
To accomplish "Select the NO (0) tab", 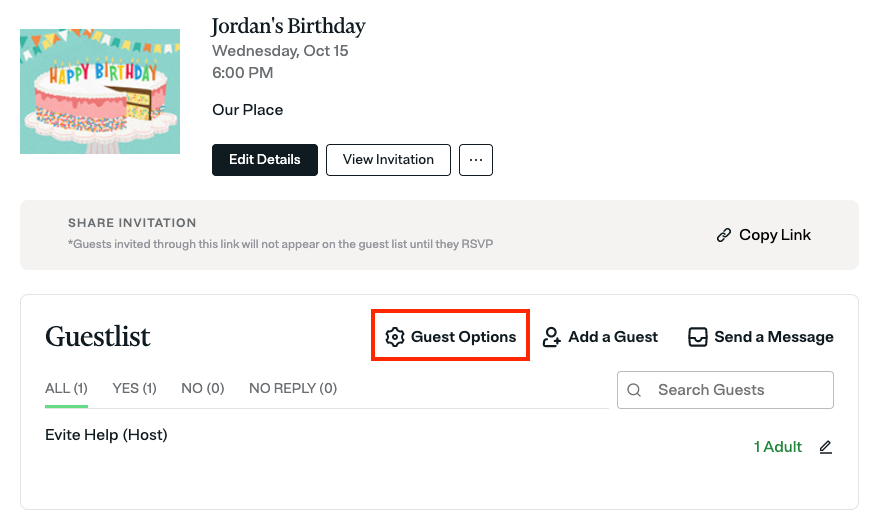I will pos(202,388).
